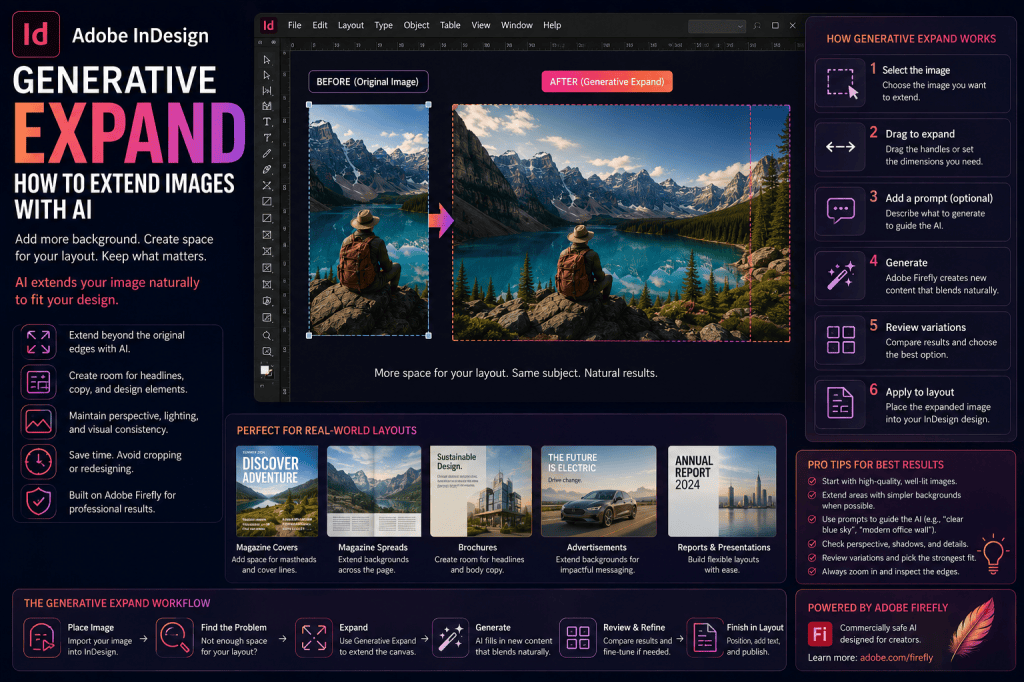Image resolution: width=1024 pixels, height=682 pixels.
Task: Open the Help menu
Action: click(552, 25)
